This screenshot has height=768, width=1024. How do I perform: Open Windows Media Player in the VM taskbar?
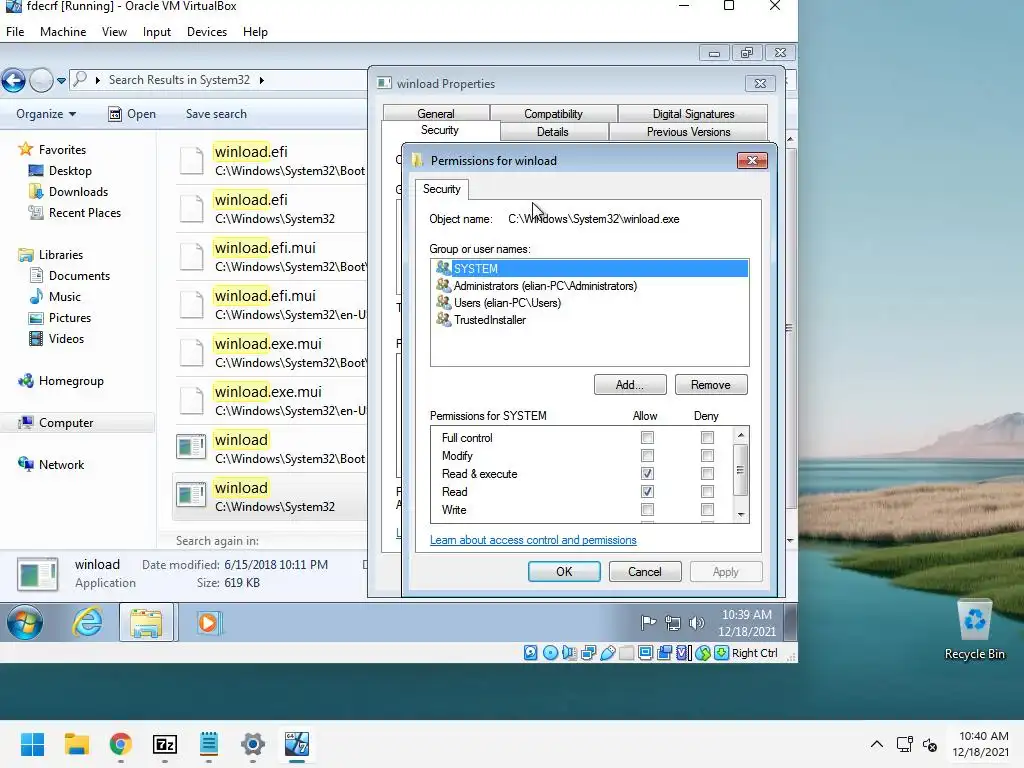(x=208, y=622)
